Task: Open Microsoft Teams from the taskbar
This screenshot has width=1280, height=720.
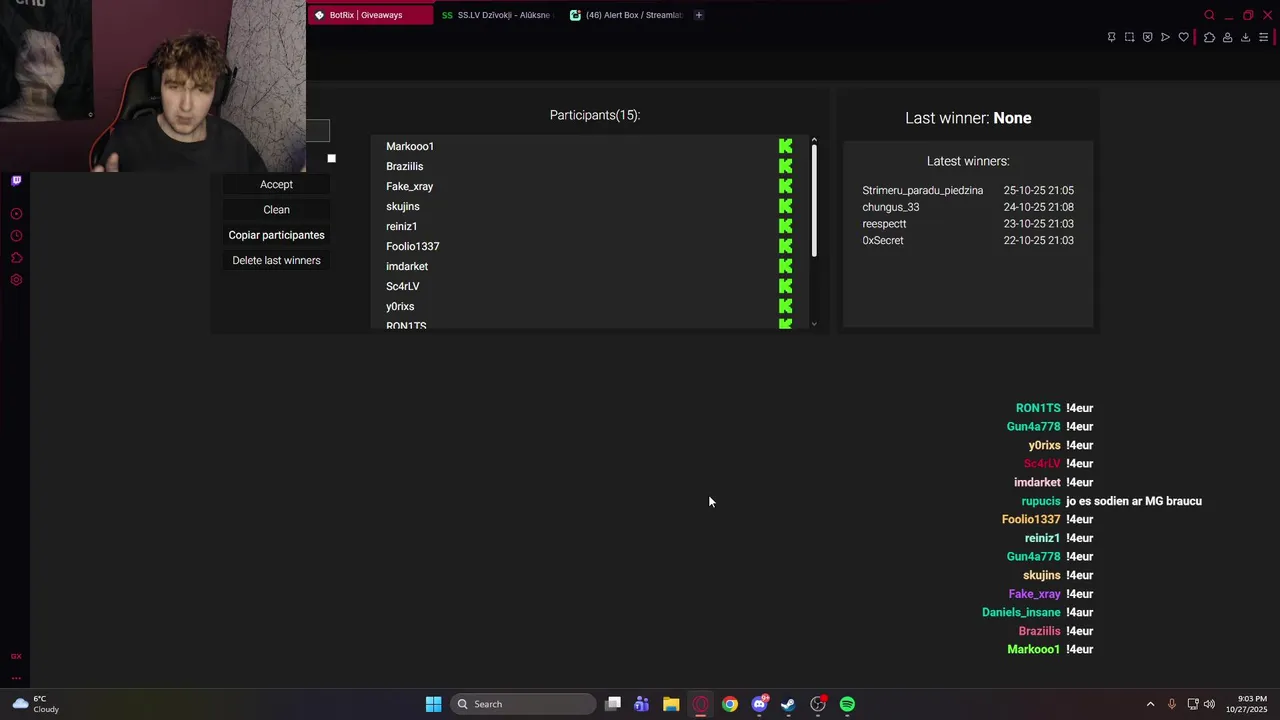Action: 642,704
